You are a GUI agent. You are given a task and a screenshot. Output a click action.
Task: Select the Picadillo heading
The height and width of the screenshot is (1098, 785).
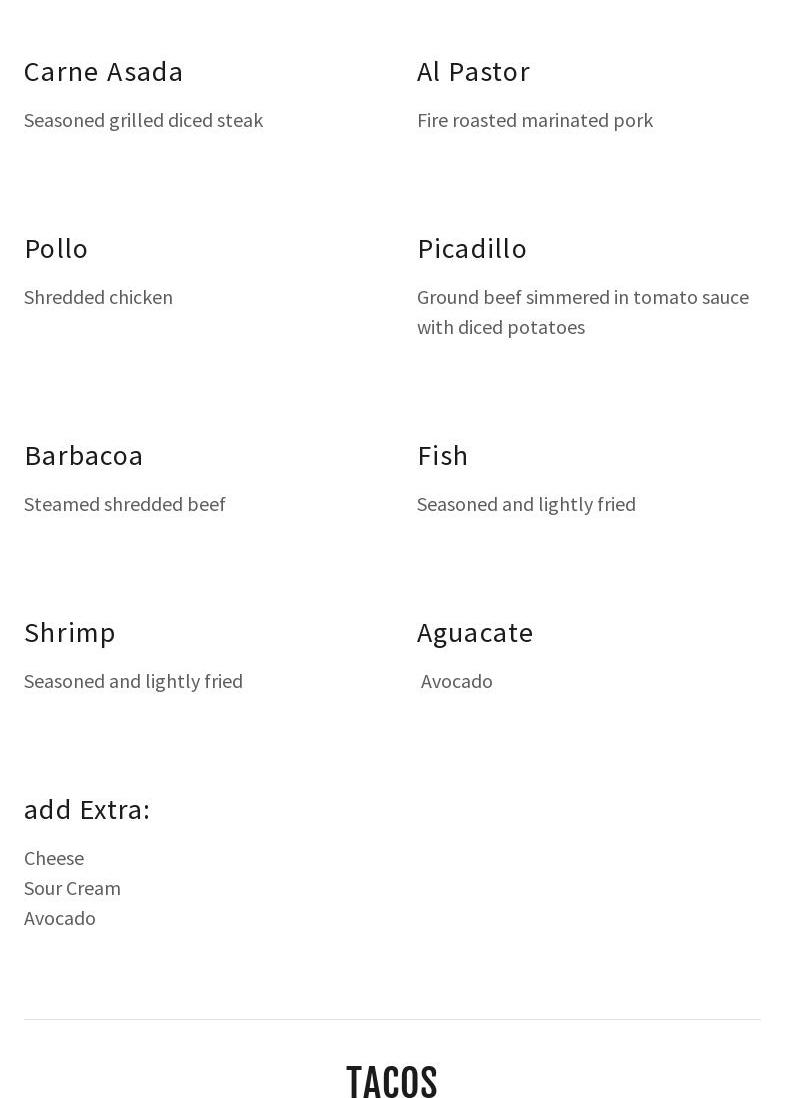click(x=471, y=249)
